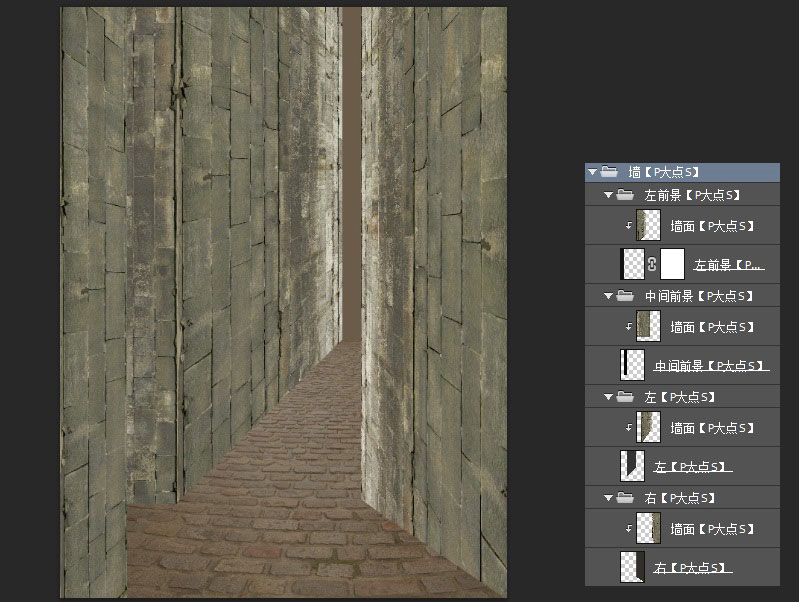Screen dimensions: 799x602
Task: Click the 墙面【P大点S】 name under 中间前景 group
Action: pos(712,327)
